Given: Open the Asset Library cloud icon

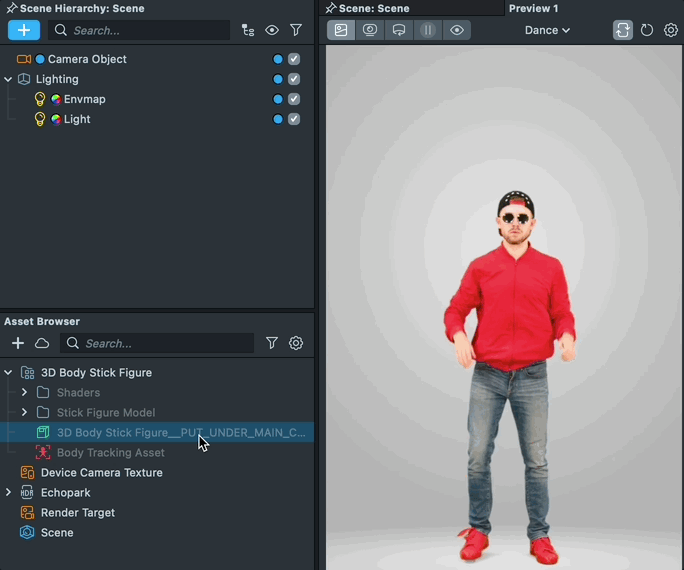Looking at the screenshot, I should pyautogui.click(x=42, y=343).
